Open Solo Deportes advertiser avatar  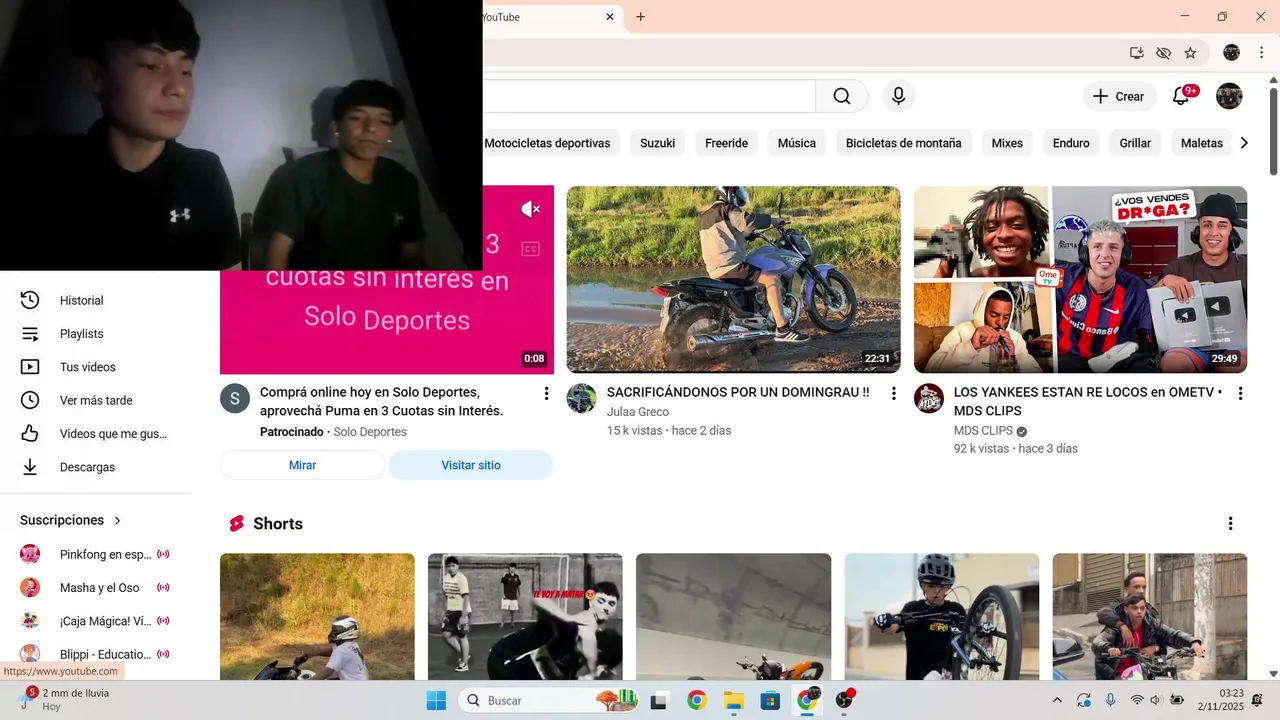[x=235, y=398]
